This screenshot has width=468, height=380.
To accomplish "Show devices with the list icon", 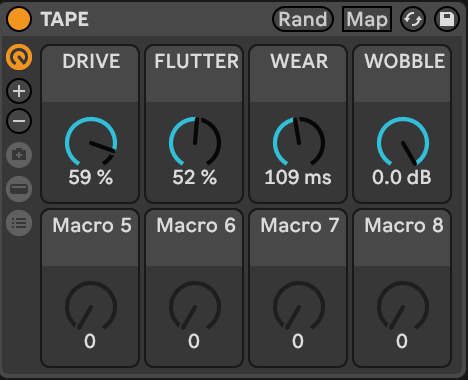I will [x=19, y=223].
